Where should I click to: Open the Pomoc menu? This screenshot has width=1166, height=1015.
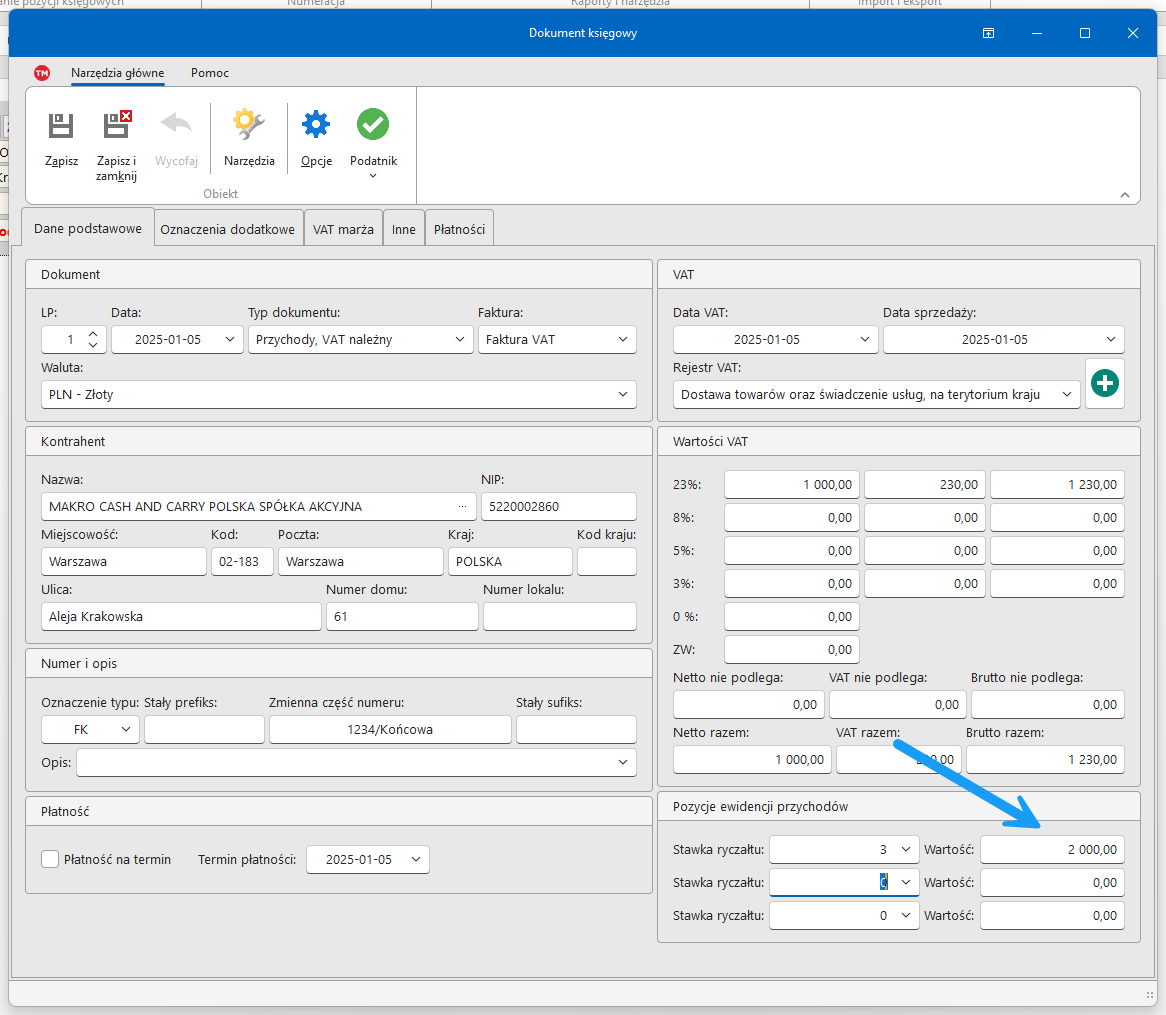click(x=210, y=73)
